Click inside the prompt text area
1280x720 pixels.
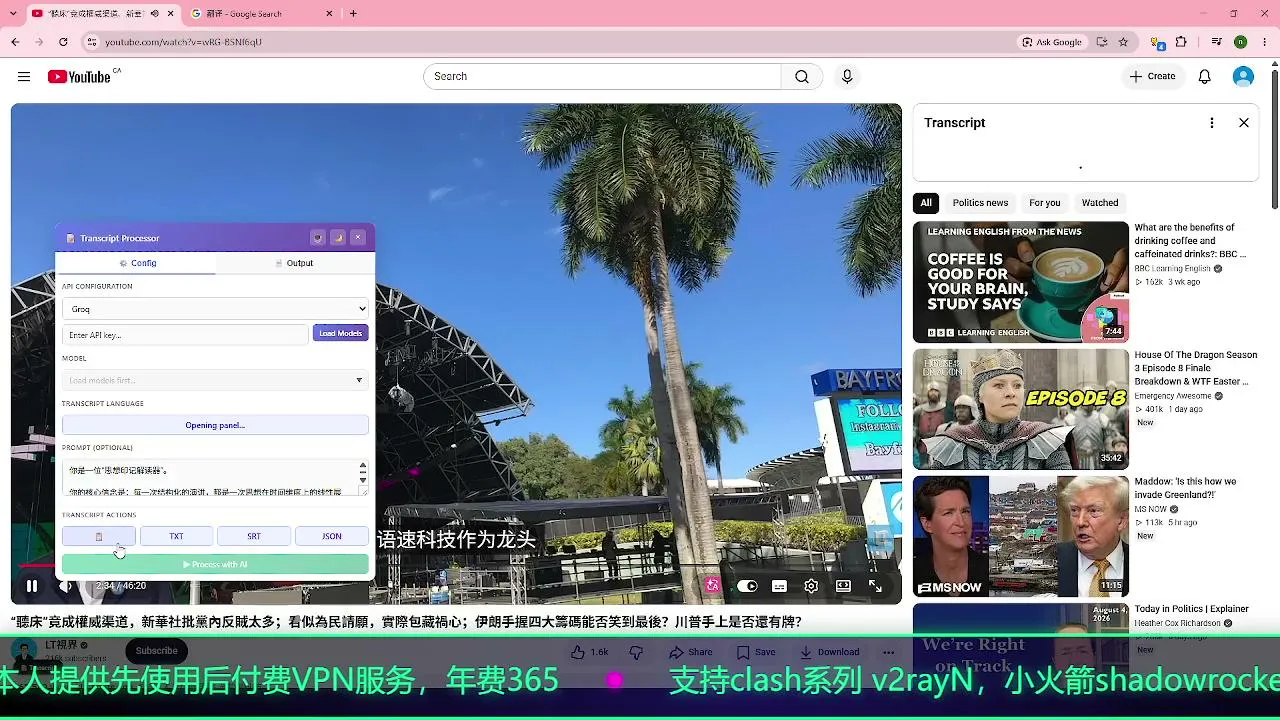coord(215,478)
